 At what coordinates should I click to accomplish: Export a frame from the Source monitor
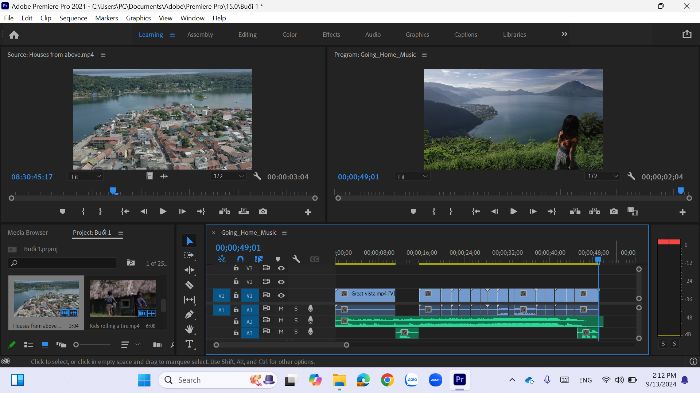coord(263,212)
